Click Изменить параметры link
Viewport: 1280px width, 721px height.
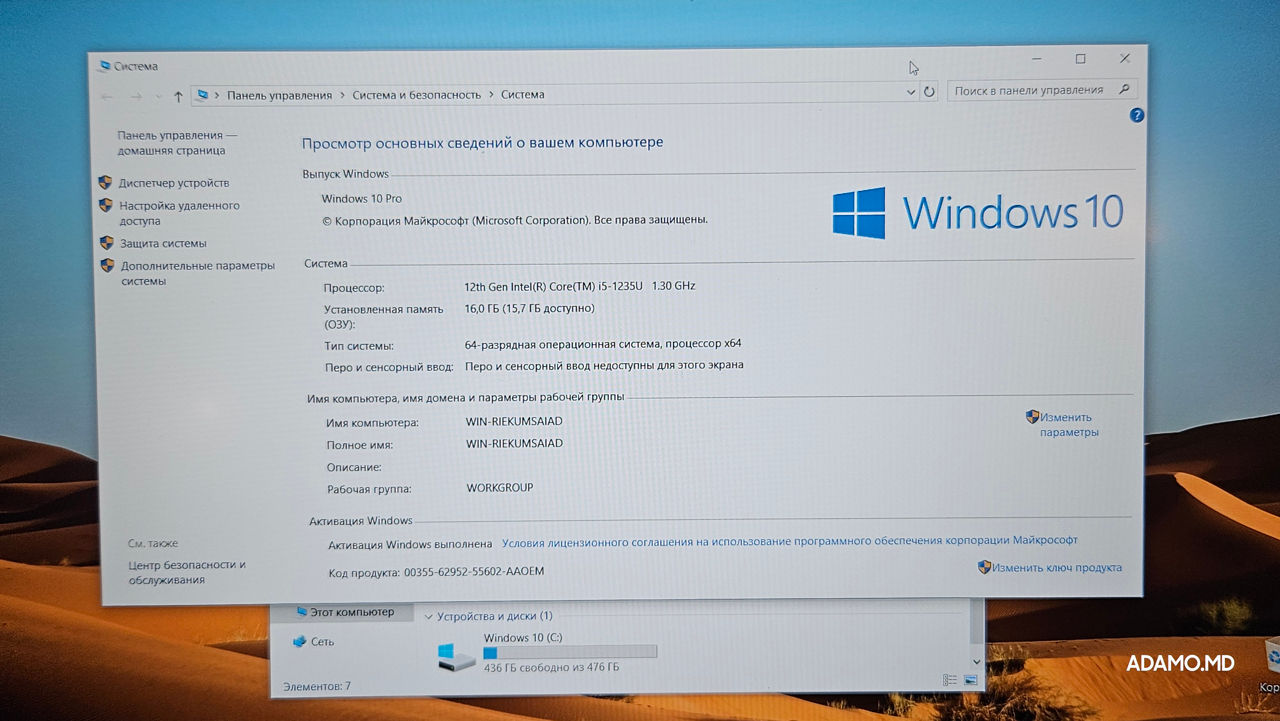click(1068, 425)
